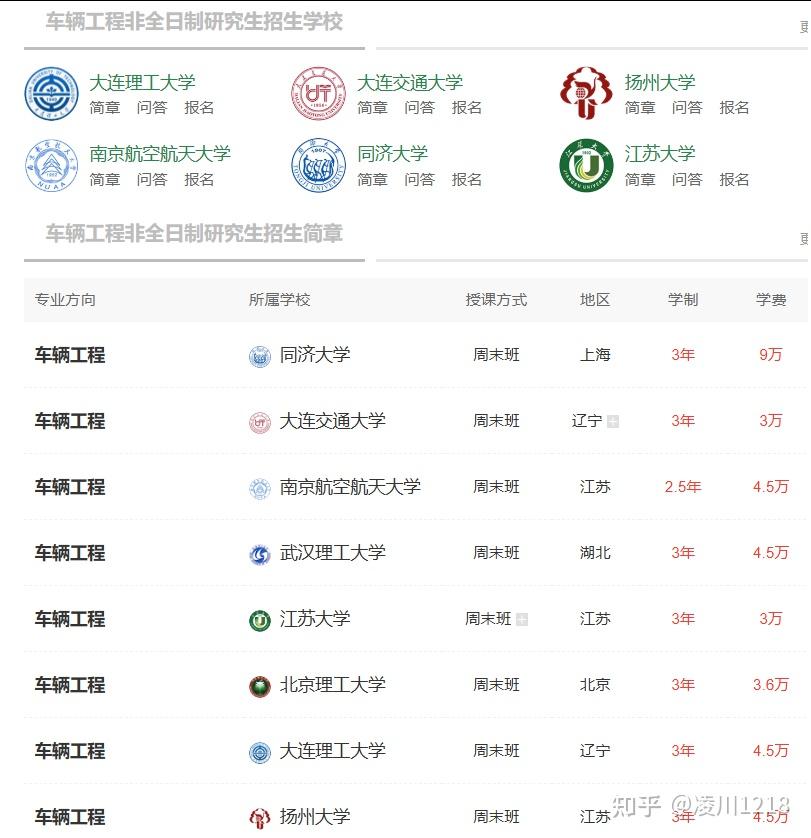Click small 大连交通大学 logo in table
Image resolution: width=811 pixels, height=838 pixels.
260,423
